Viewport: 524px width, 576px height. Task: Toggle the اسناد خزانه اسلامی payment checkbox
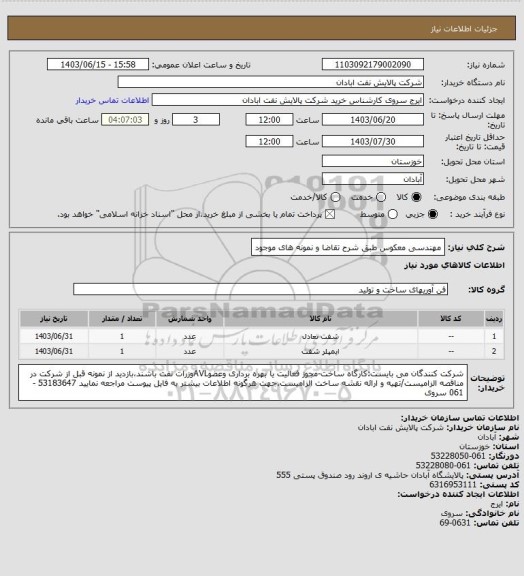(330, 214)
